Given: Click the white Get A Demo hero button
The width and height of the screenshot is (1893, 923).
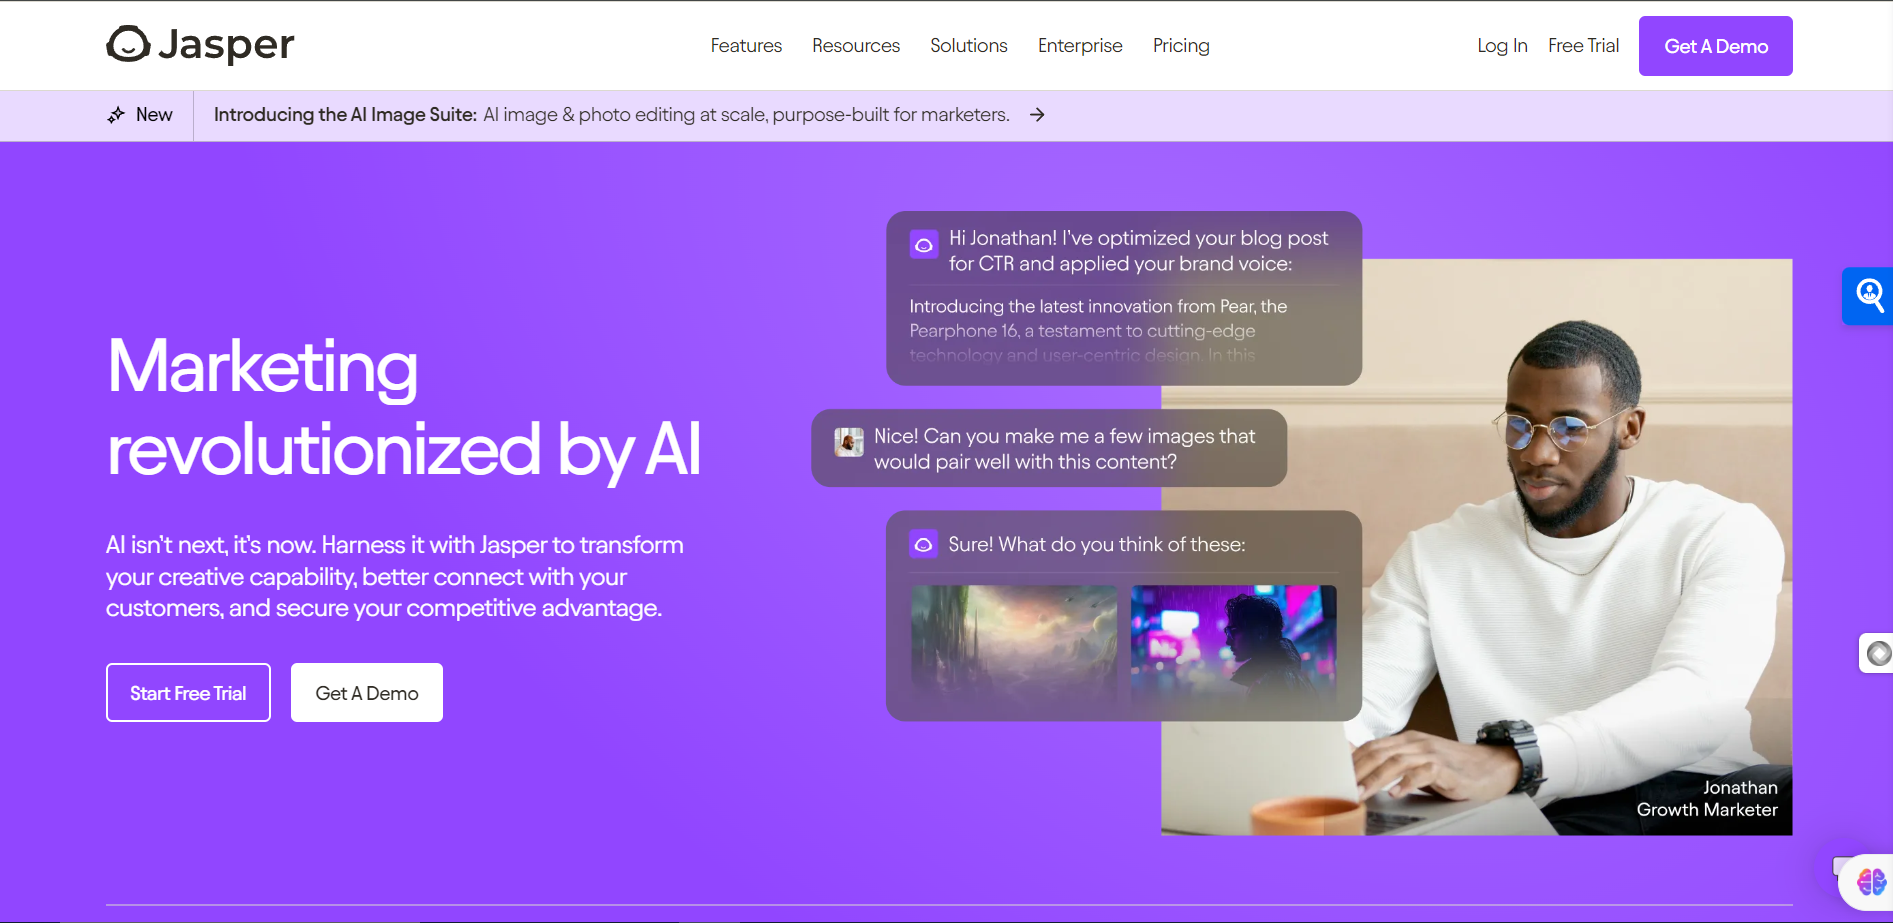Looking at the screenshot, I should coord(367,693).
